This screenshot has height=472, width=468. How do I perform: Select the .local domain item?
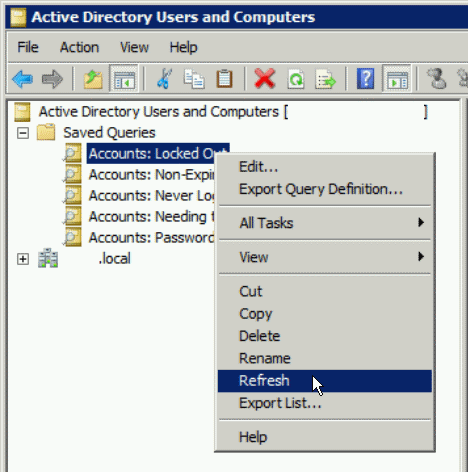[x=114, y=259]
